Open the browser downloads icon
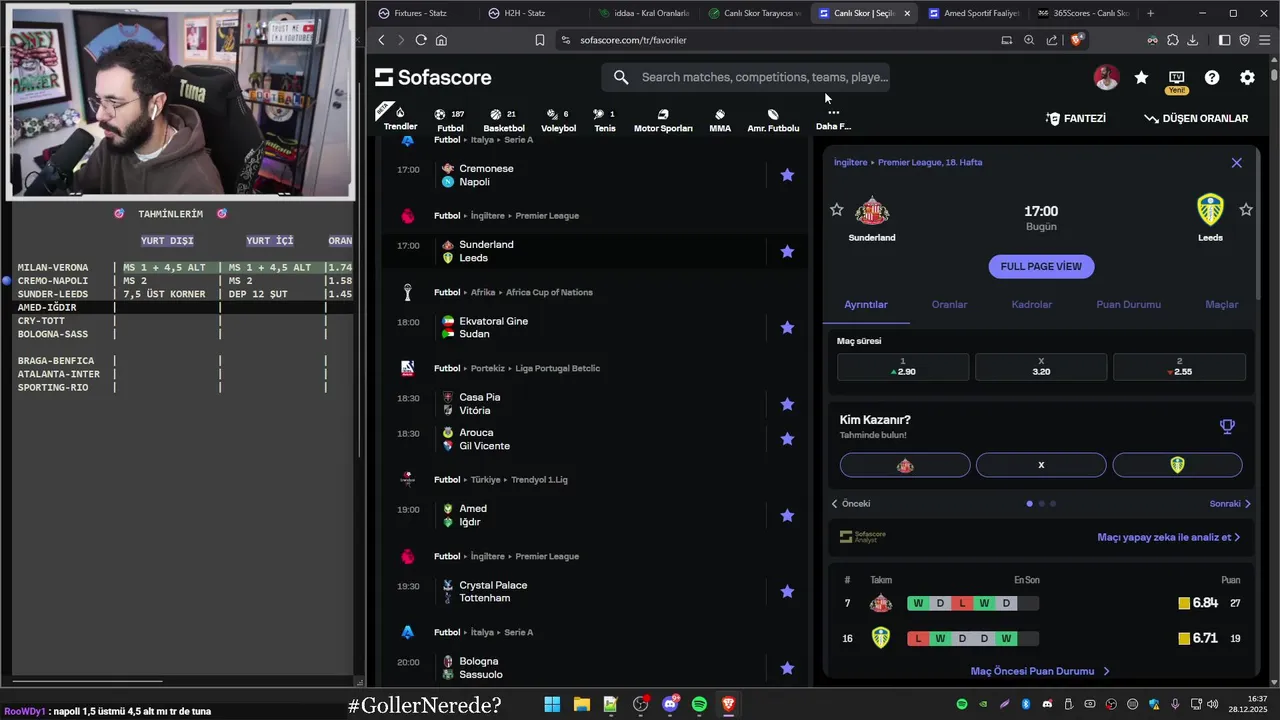 pos(1192,40)
